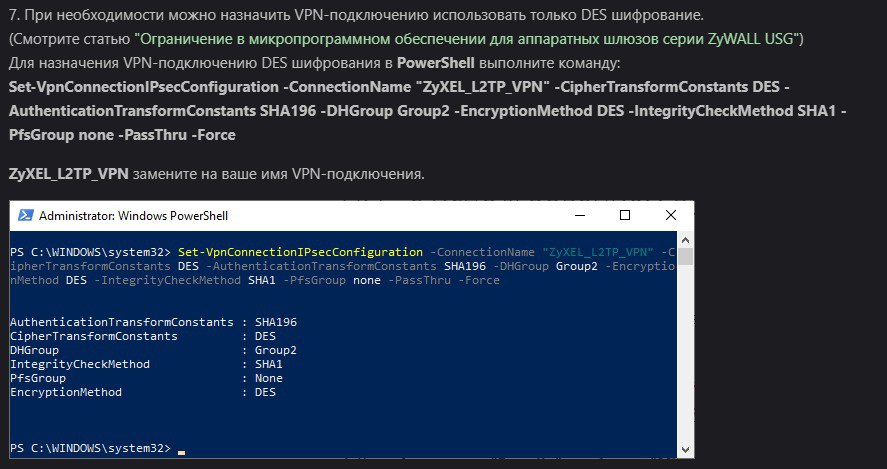Minimize the Administrator PowerShell window
Screen dimensions: 887x469
(x=578, y=215)
